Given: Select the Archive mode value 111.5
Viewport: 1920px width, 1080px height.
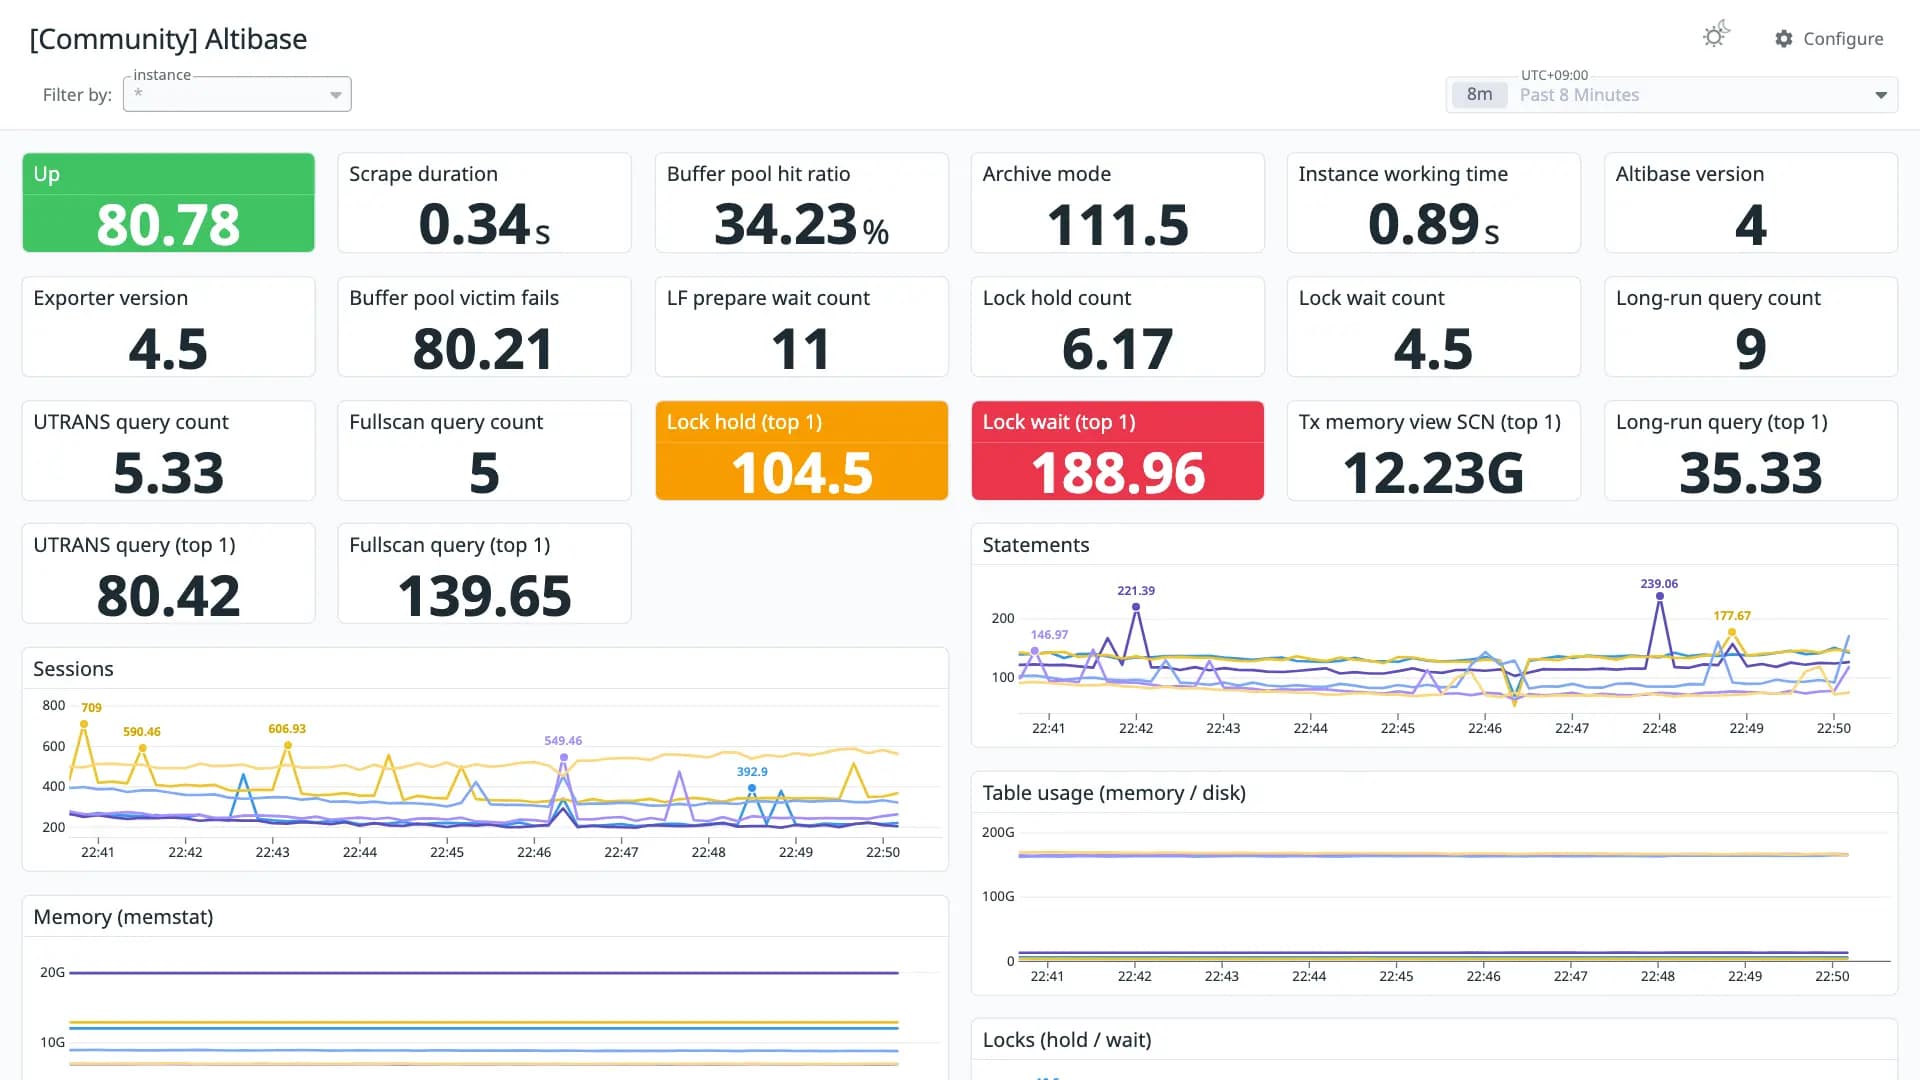Looking at the screenshot, I should [x=1117, y=225].
